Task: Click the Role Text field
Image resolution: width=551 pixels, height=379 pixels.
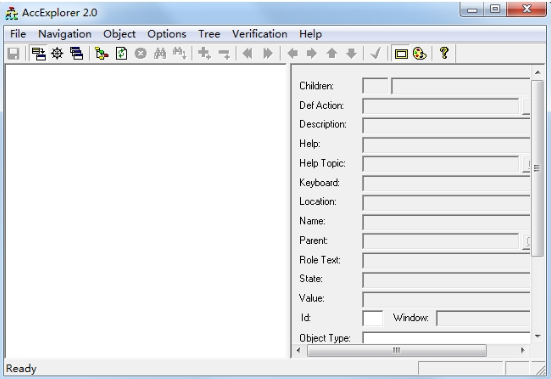Action: click(446, 261)
